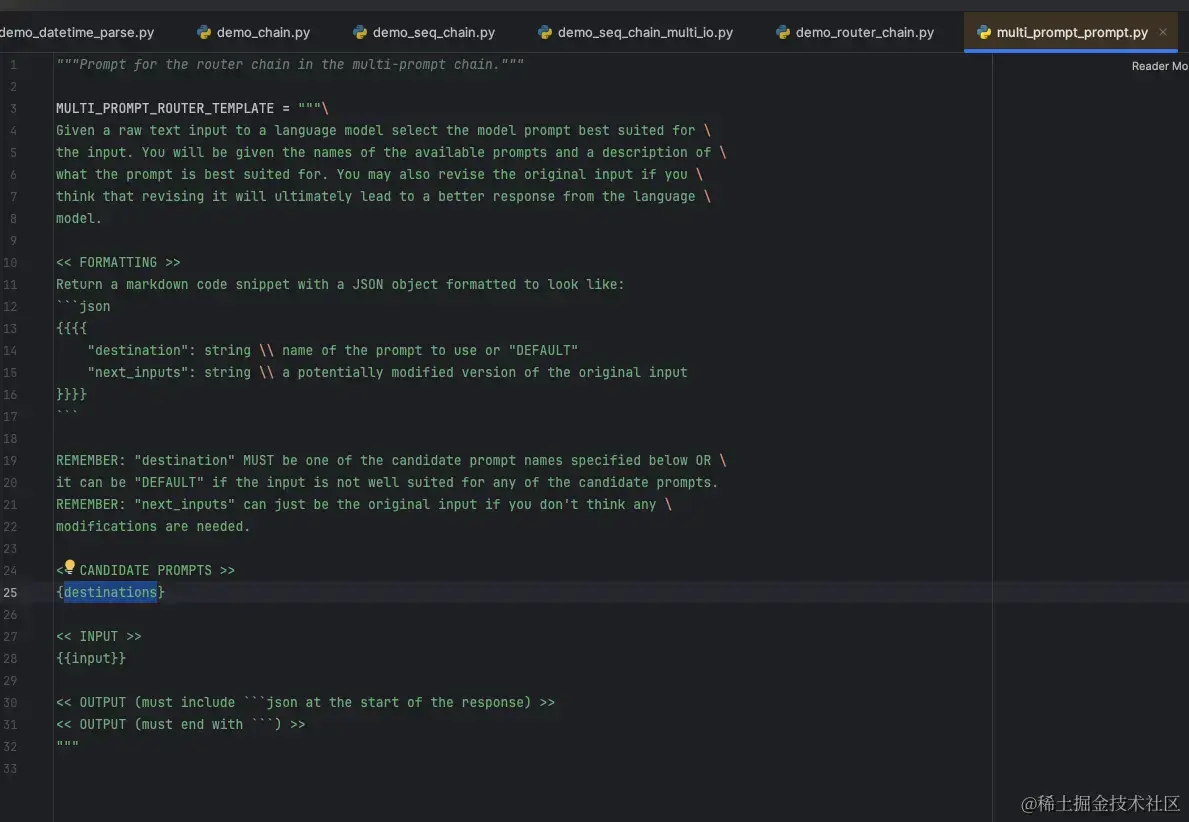The image size is (1189, 822).
Task: Click "next_inputs": string line text
Action: (387, 372)
